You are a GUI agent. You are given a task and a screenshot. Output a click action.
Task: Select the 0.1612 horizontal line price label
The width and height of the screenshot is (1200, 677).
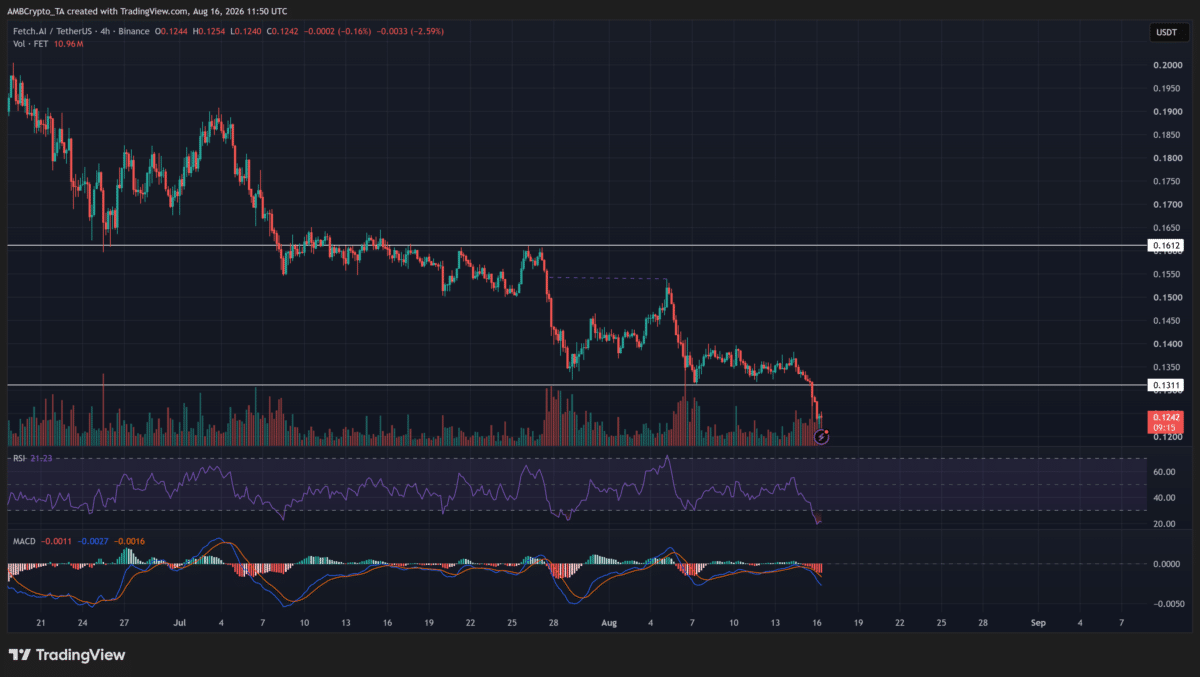(1167, 245)
